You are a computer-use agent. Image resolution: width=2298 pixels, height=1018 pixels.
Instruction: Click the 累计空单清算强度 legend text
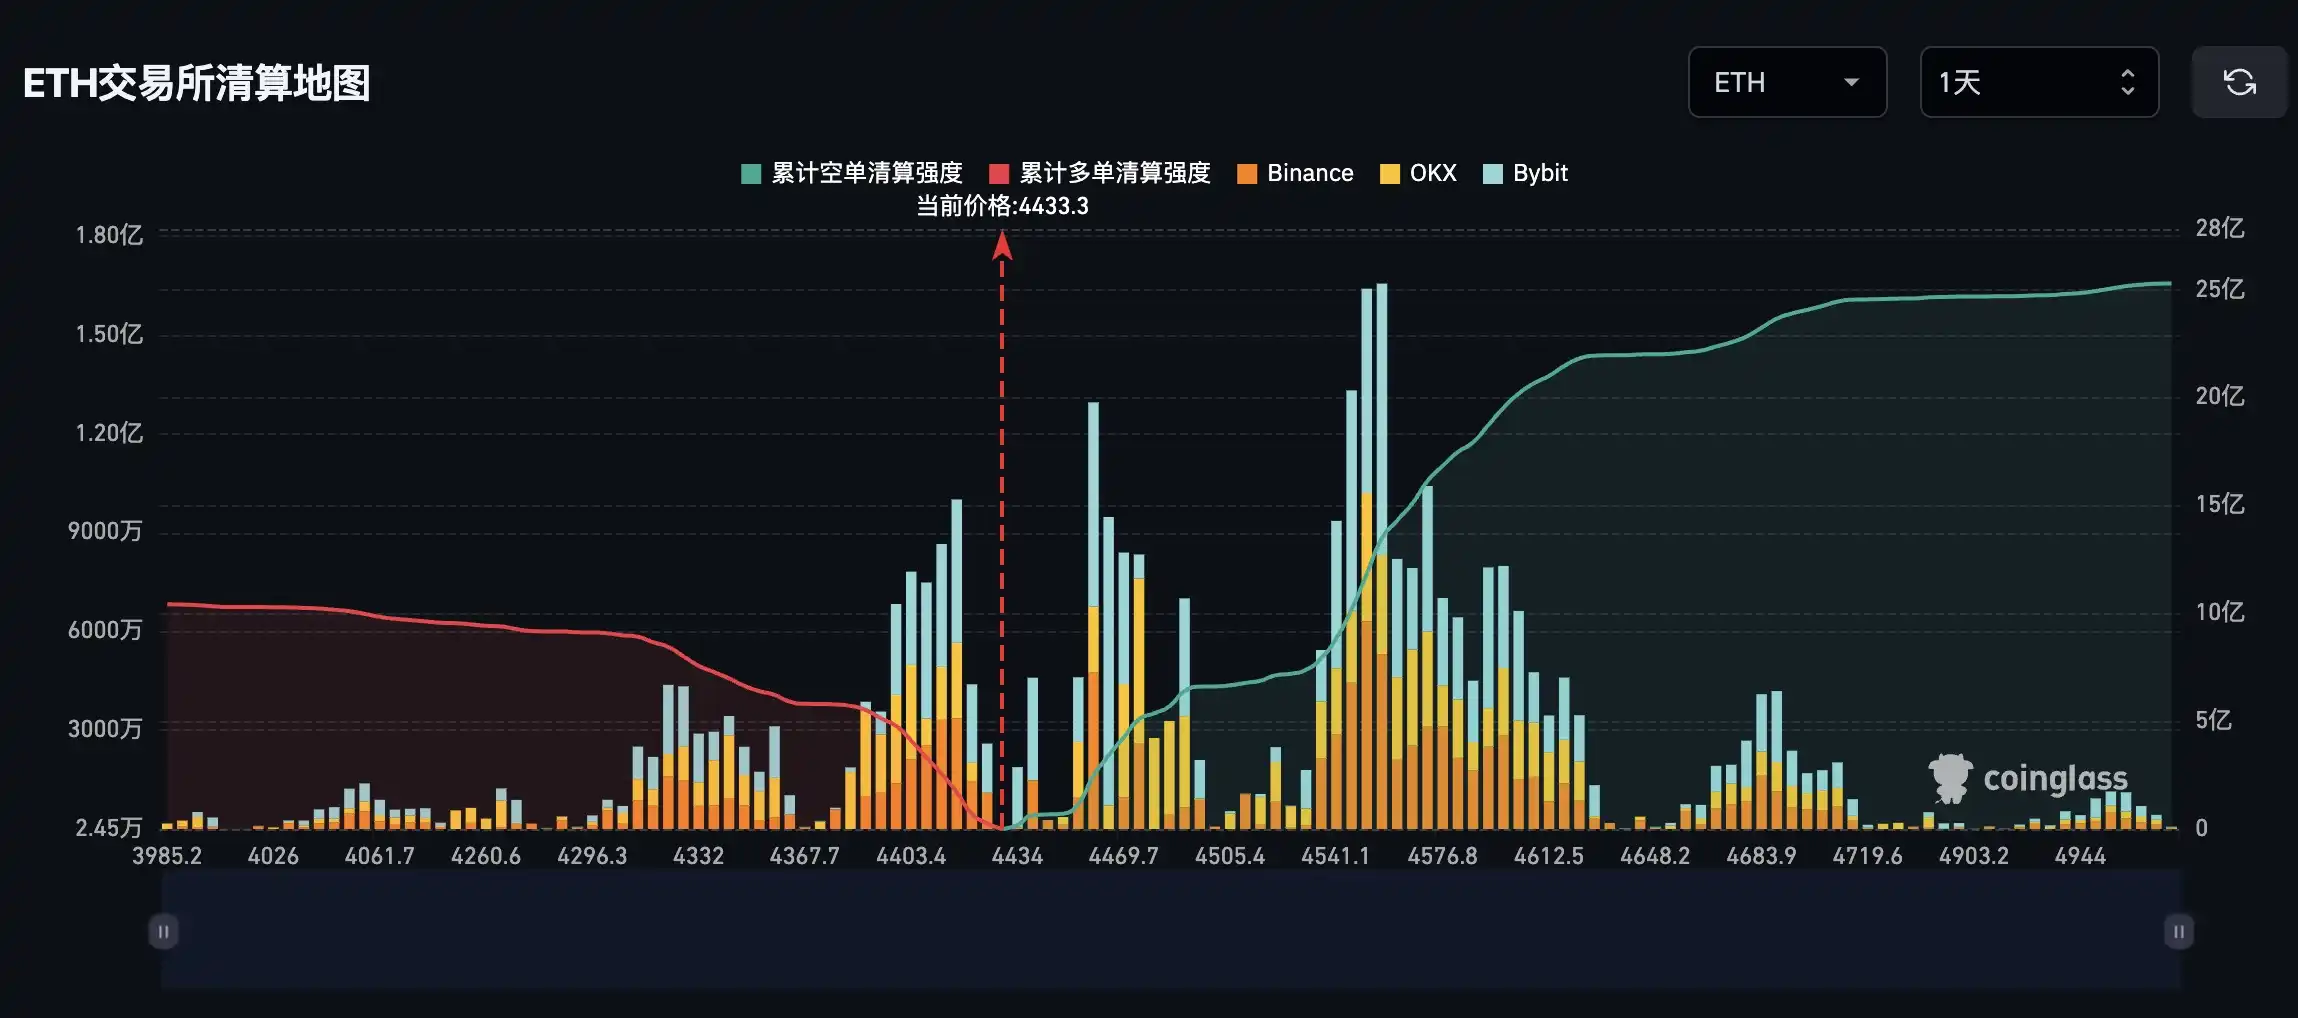pos(866,173)
